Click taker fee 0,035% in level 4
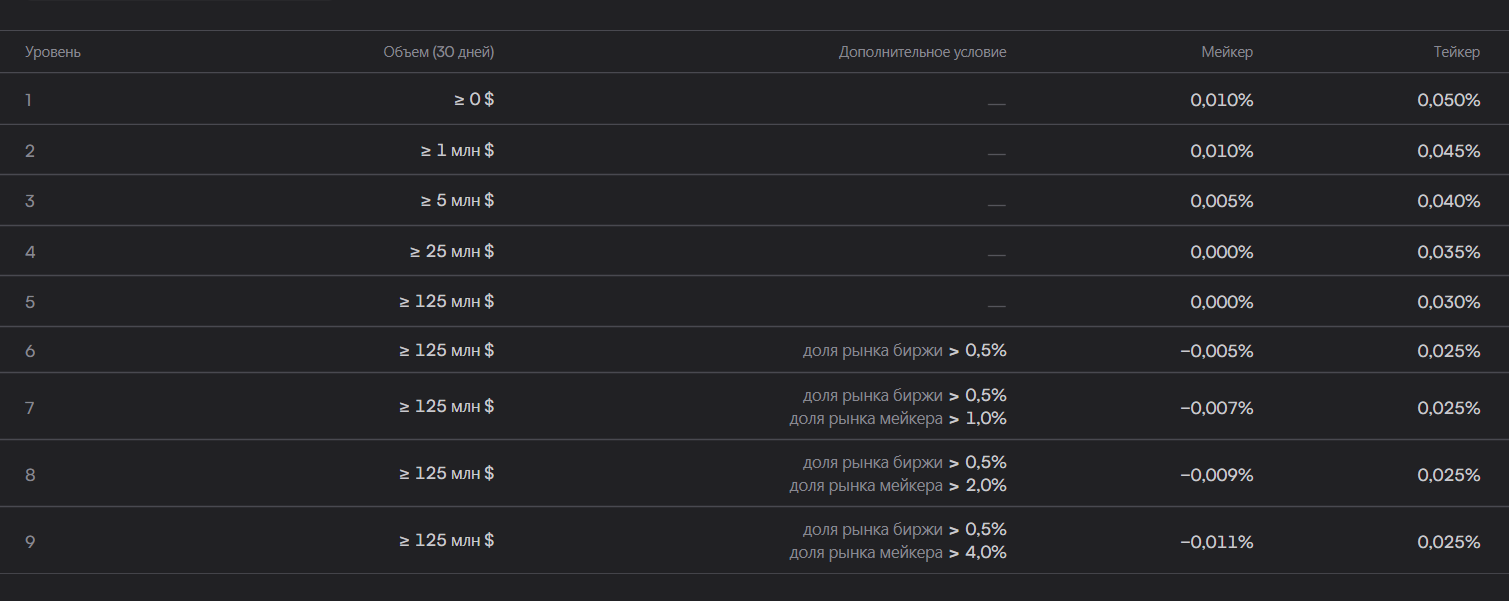The width and height of the screenshot is (1509, 601). [x=1449, y=252]
